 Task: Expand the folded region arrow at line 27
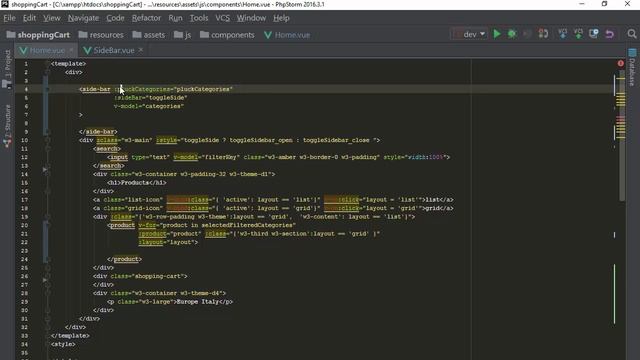tap(45, 280)
